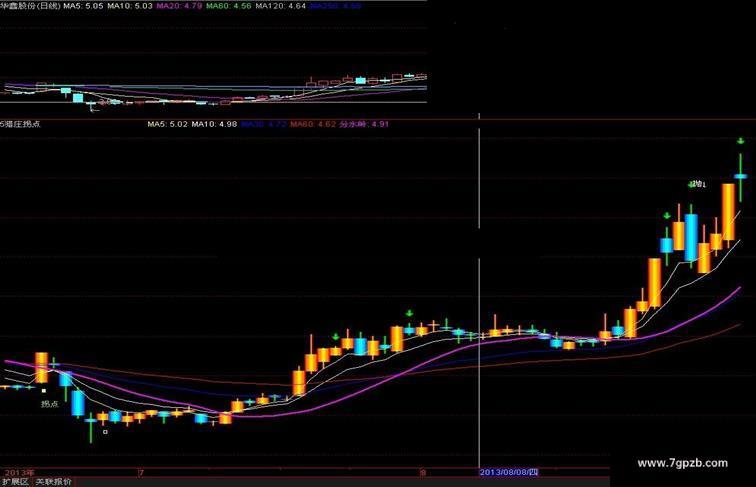Open the 关联报价 tab
756x487 pixels.
coord(54,482)
